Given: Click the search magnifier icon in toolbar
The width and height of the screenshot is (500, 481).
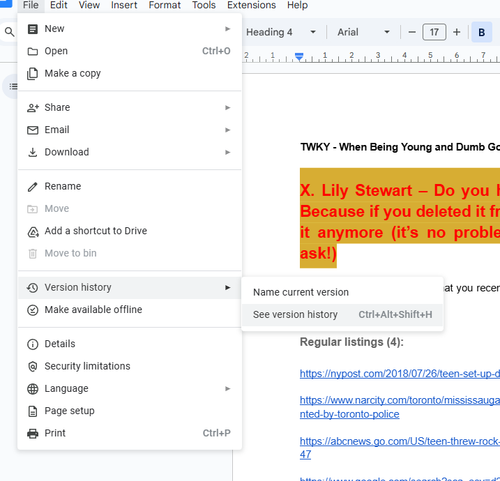Looking at the screenshot, I should [x=9, y=32].
